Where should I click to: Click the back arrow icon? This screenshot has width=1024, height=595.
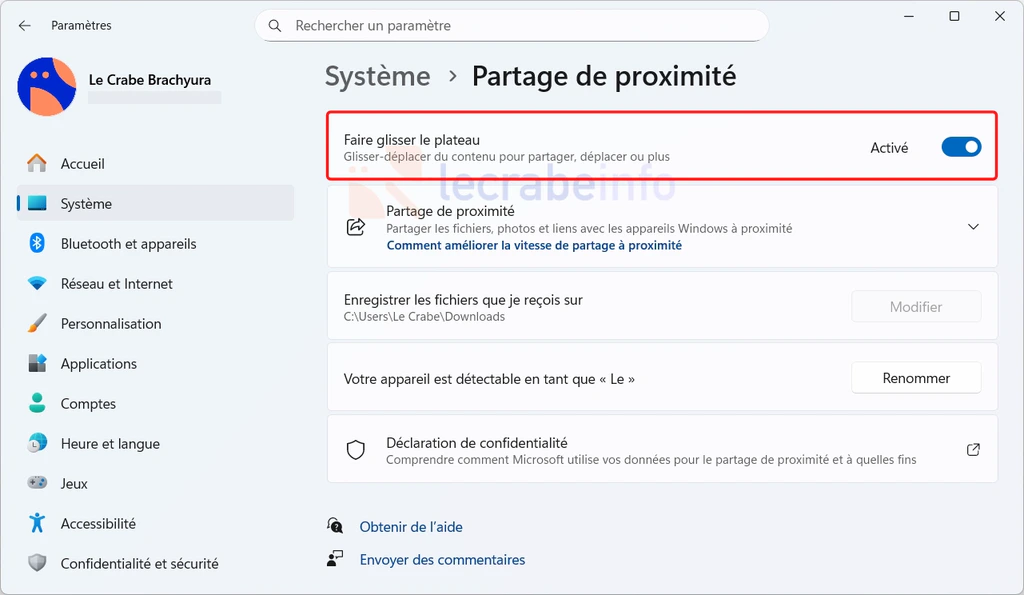pos(25,25)
